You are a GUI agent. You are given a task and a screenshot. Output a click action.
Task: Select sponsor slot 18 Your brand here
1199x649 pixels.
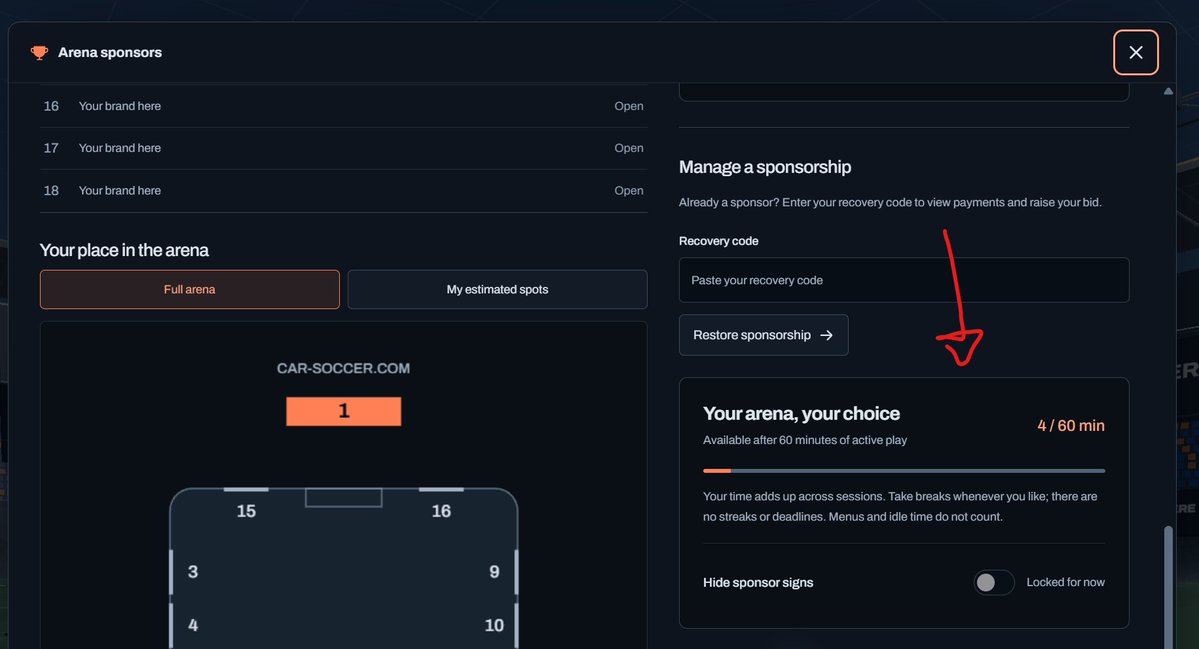tap(343, 190)
